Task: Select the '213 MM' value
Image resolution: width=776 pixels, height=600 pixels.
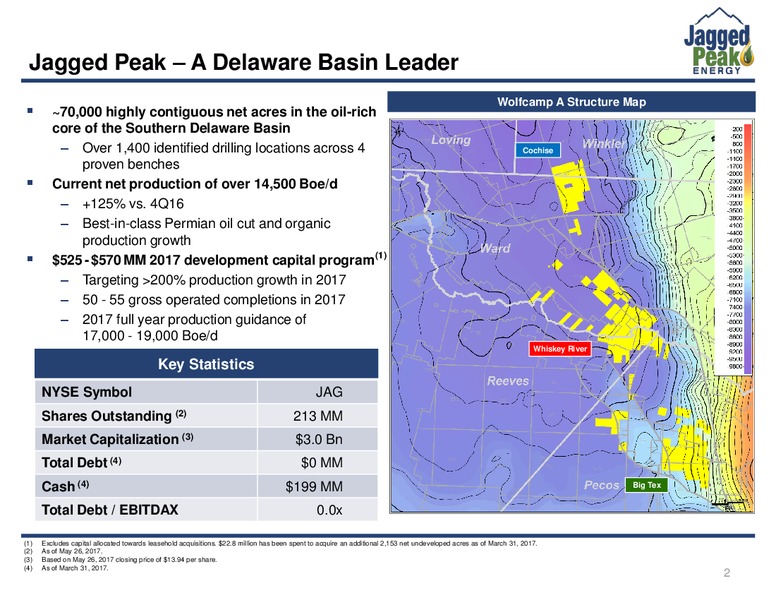Action: (x=318, y=416)
